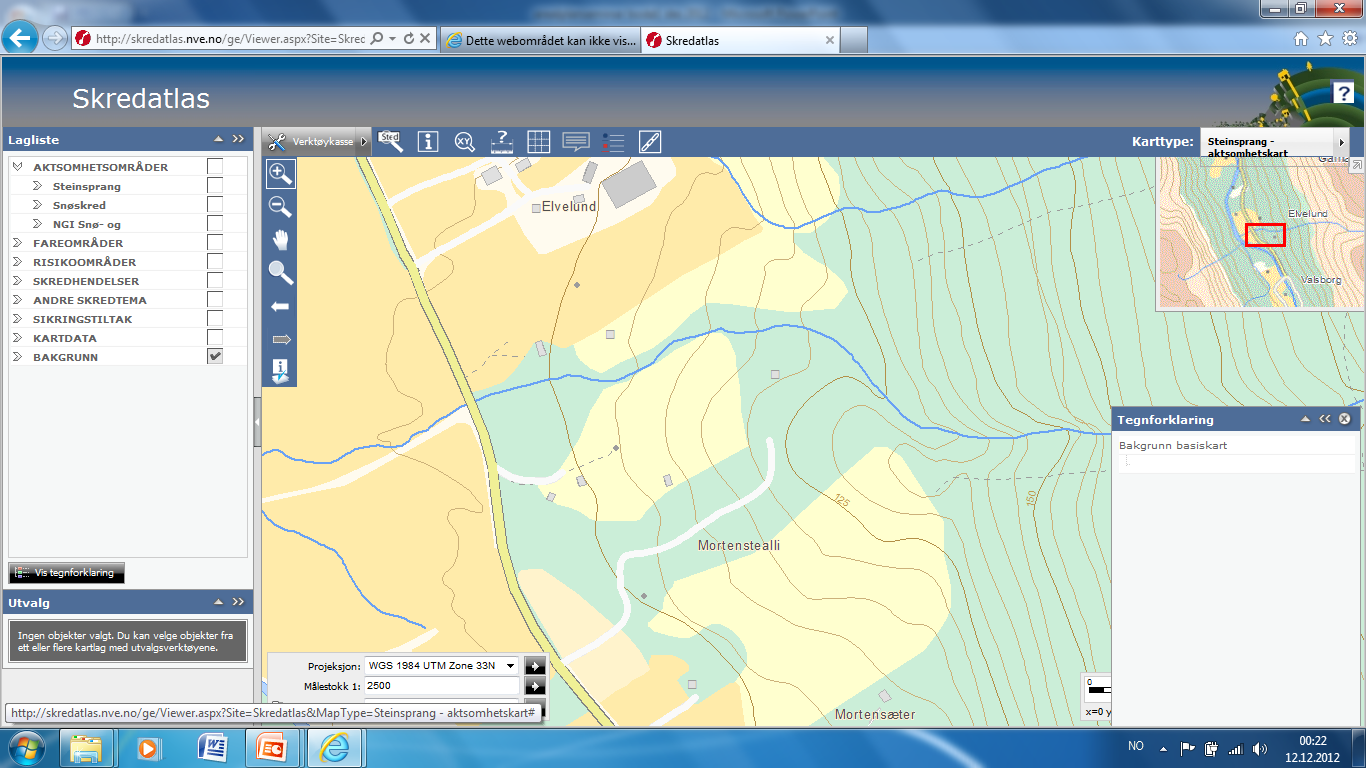1366x768 pixels.
Task: Check the KARTDATA layer checkbox
Action: (x=214, y=337)
